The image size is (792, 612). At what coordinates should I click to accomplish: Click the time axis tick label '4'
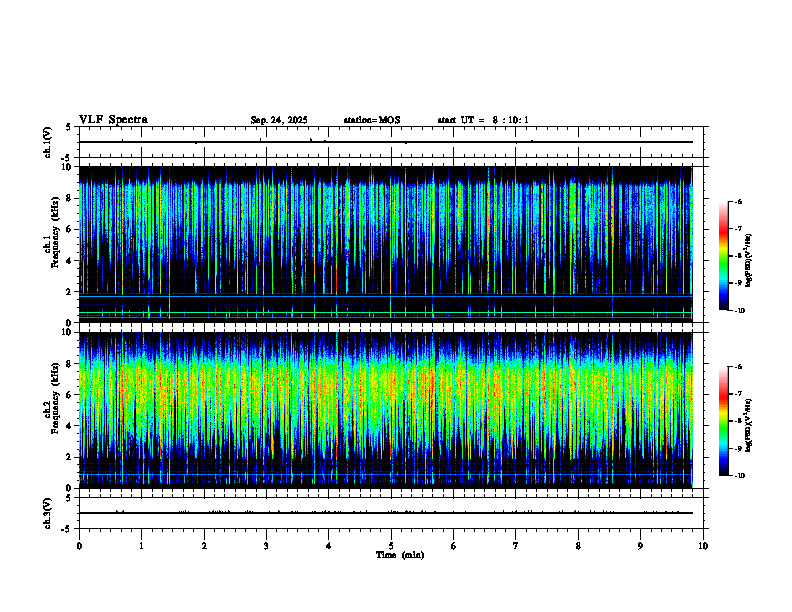[x=328, y=546]
